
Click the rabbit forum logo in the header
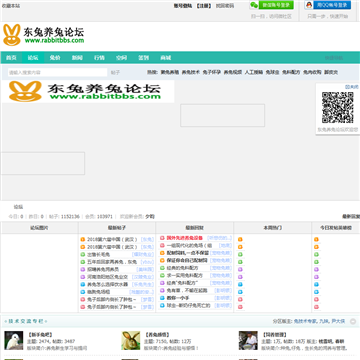click(44, 35)
